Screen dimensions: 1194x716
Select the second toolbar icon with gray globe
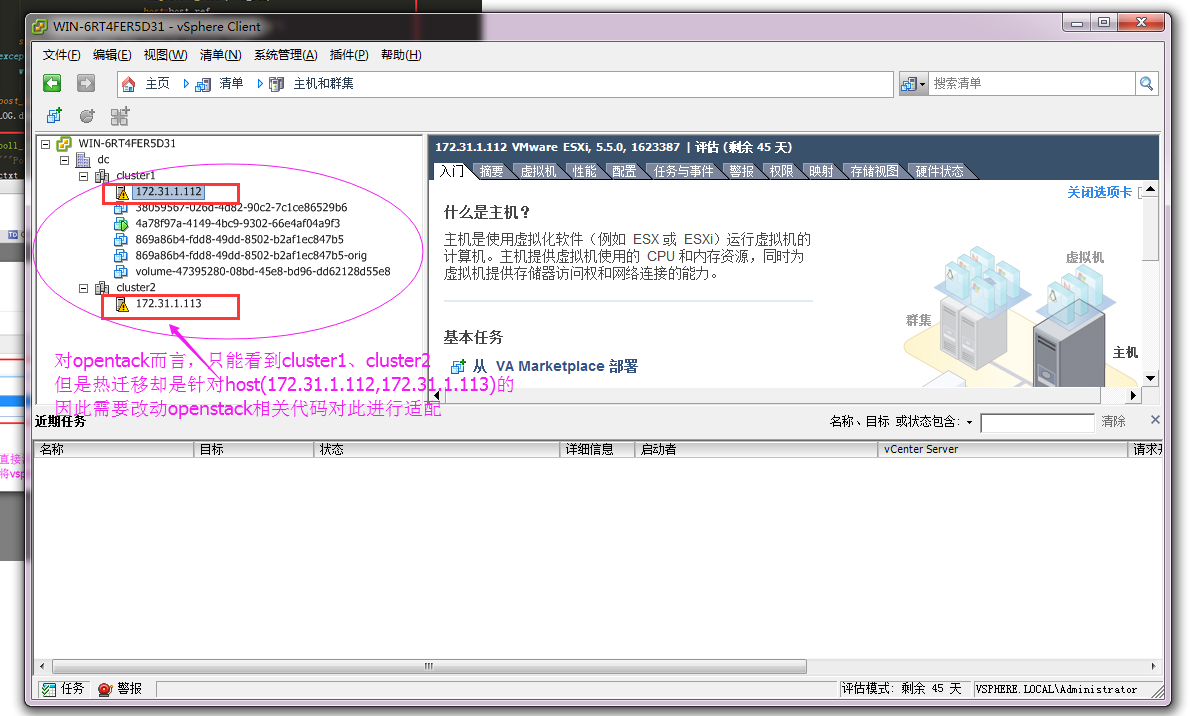click(87, 116)
